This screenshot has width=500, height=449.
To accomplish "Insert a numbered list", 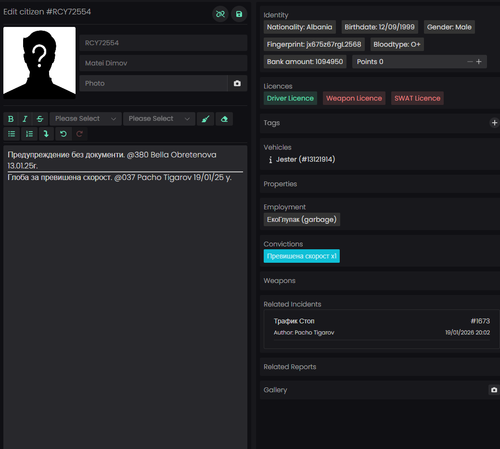I will (x=29, y=134).
